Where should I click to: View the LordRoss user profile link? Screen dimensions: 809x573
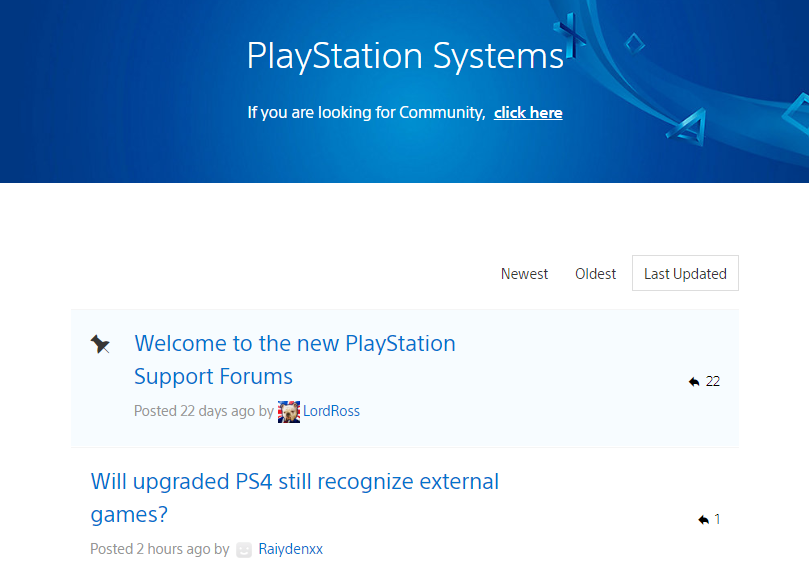[331, 411]
